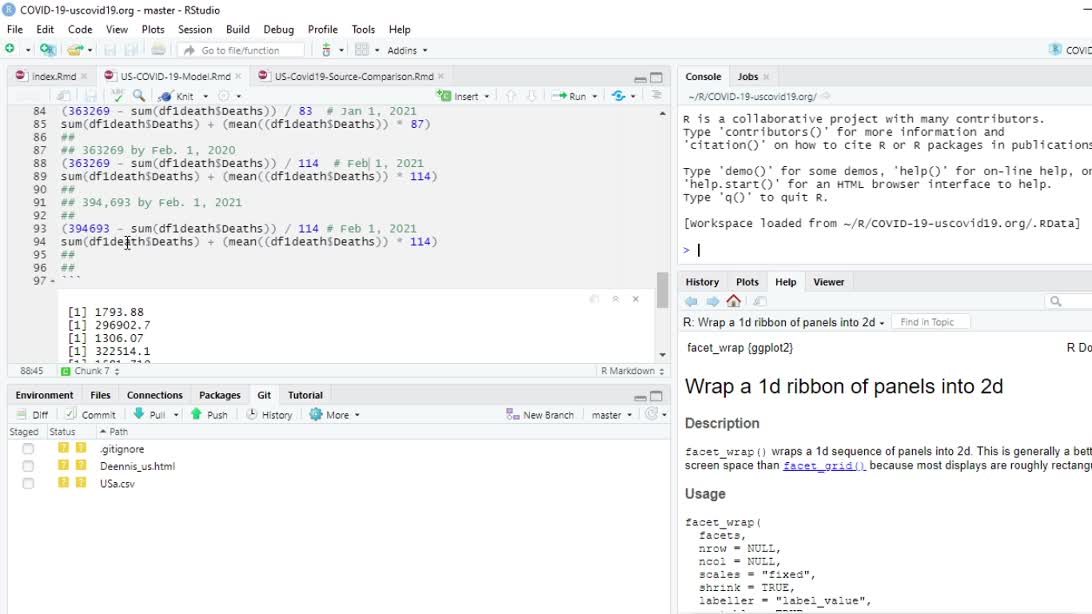The width and height of the screenshot is (1092, 614).
Task: Click the Help home icon
Action: [x=734, y=301]
